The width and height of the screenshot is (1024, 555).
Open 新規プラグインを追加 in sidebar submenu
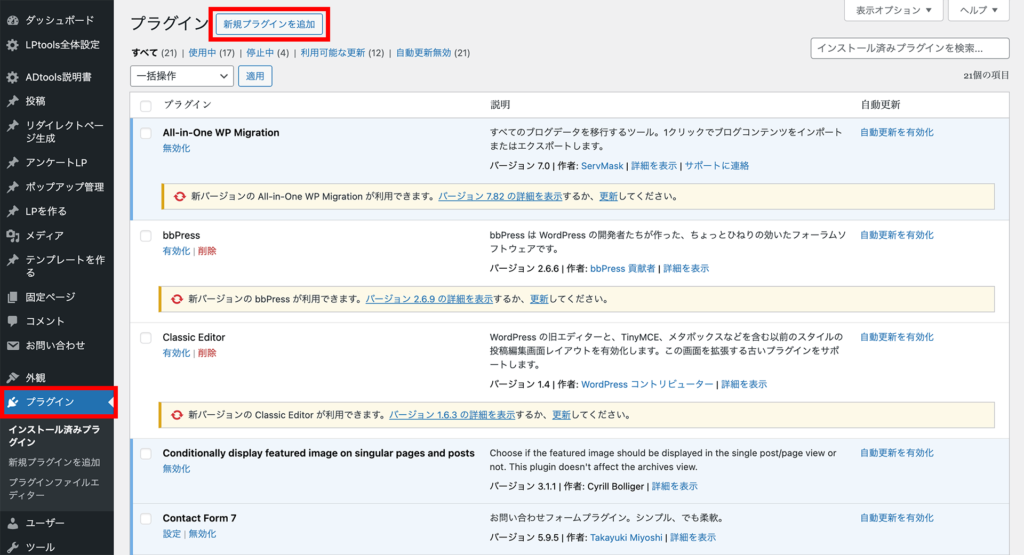coord(54,462)
